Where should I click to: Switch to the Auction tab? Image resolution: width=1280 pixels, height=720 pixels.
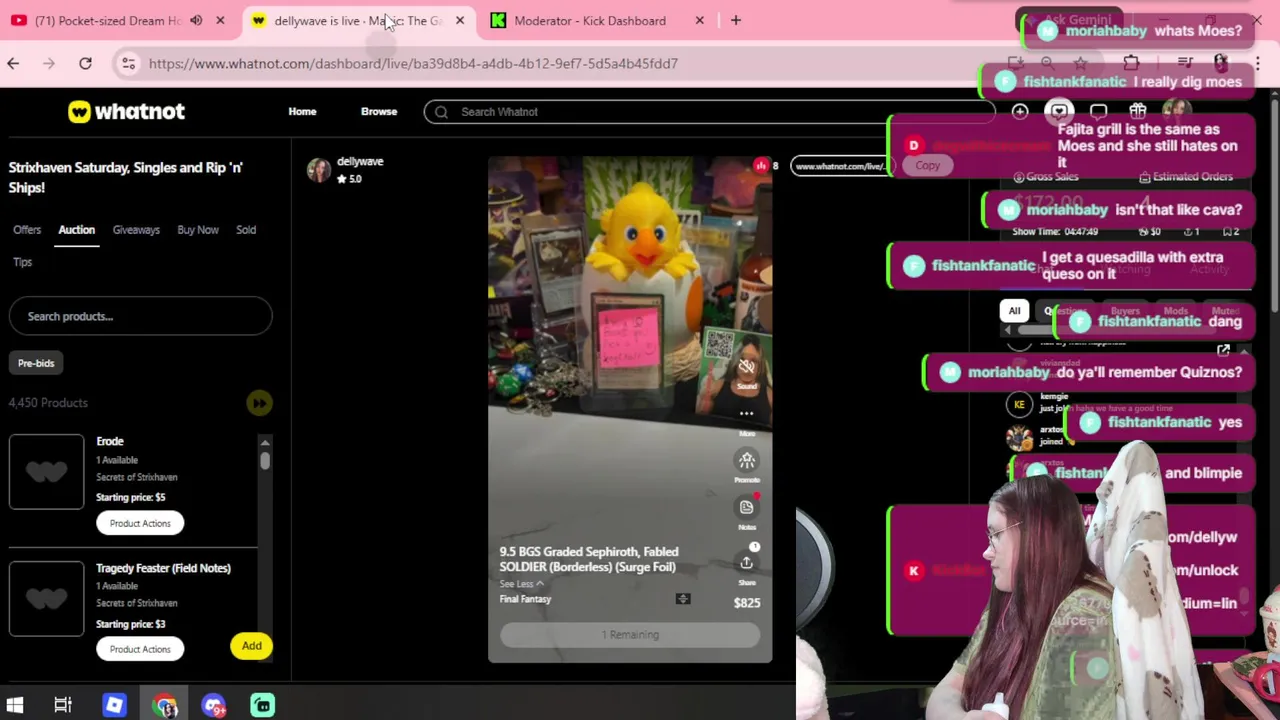[x=76, y=230]
